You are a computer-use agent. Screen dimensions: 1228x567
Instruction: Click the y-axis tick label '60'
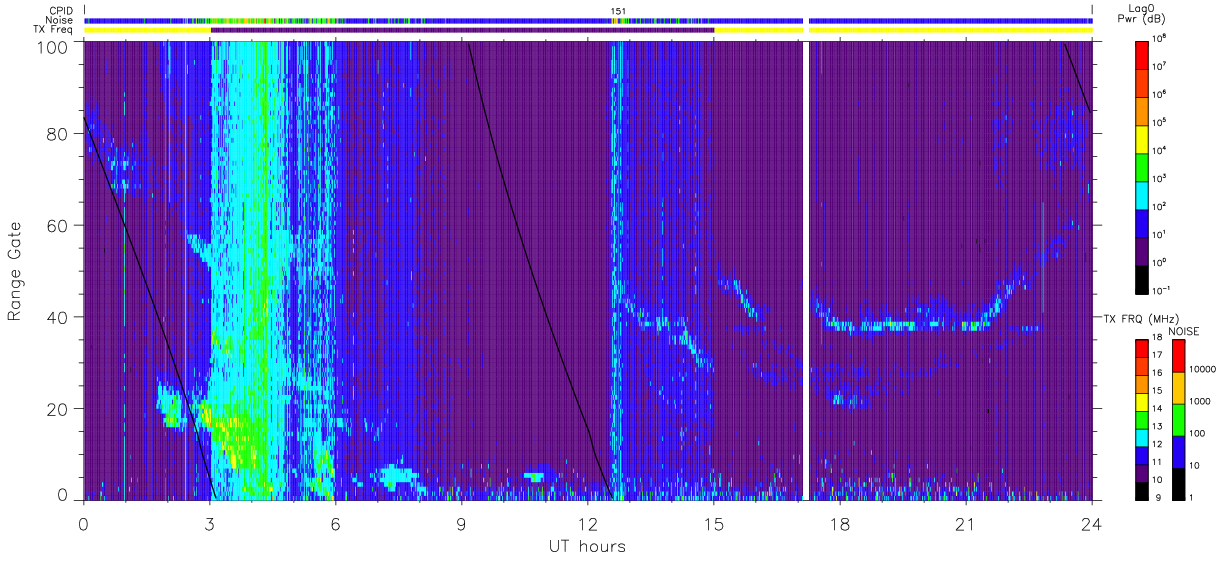tap(57, 225)
